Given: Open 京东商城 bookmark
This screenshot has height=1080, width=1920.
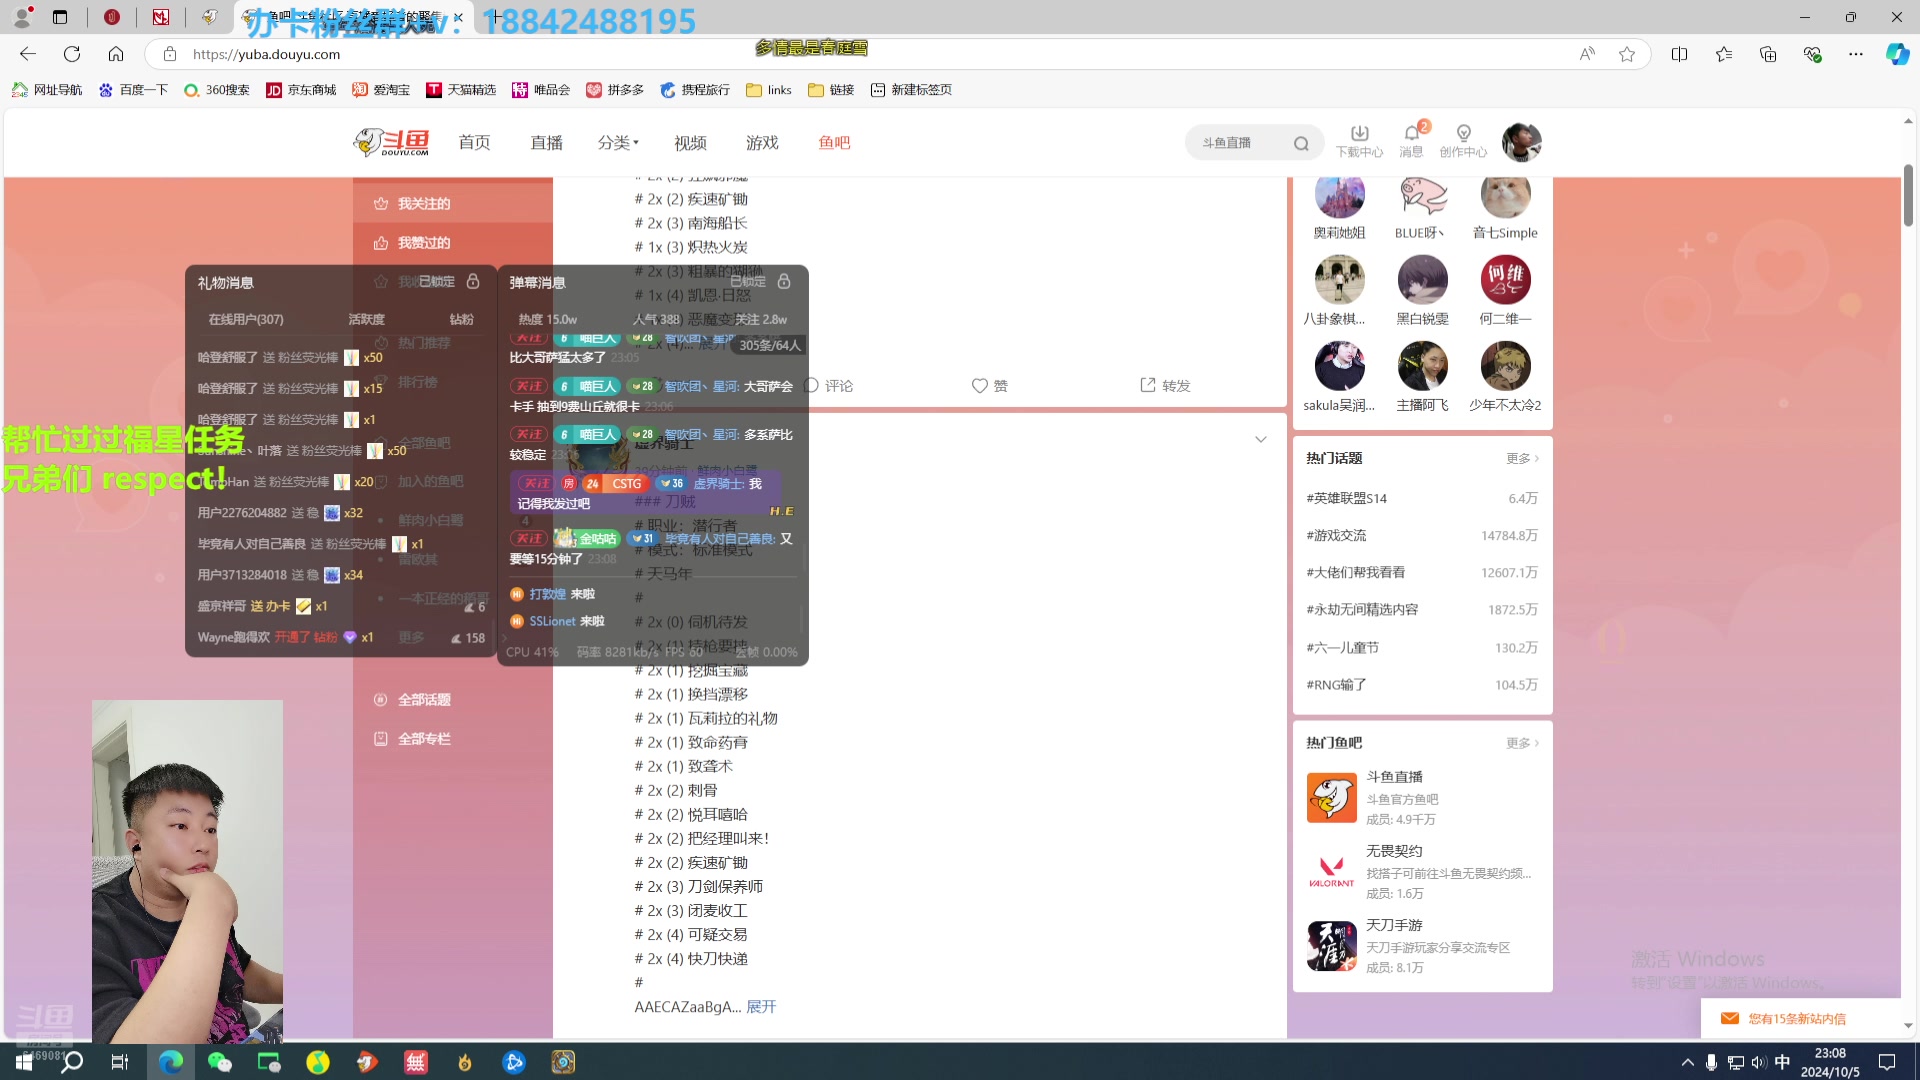Looking at the screenshot, I should tap(301, 90).
